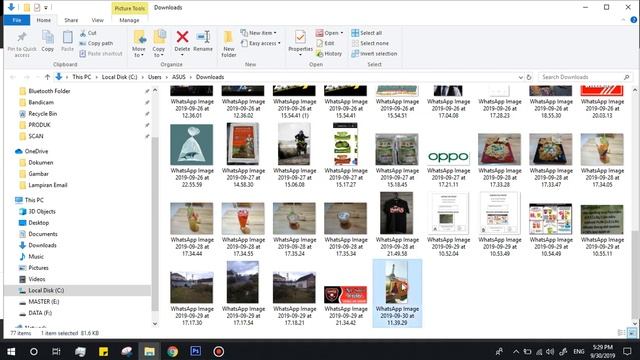
Task: Click the Picture Tools tab header
Action: pos(129,8)
